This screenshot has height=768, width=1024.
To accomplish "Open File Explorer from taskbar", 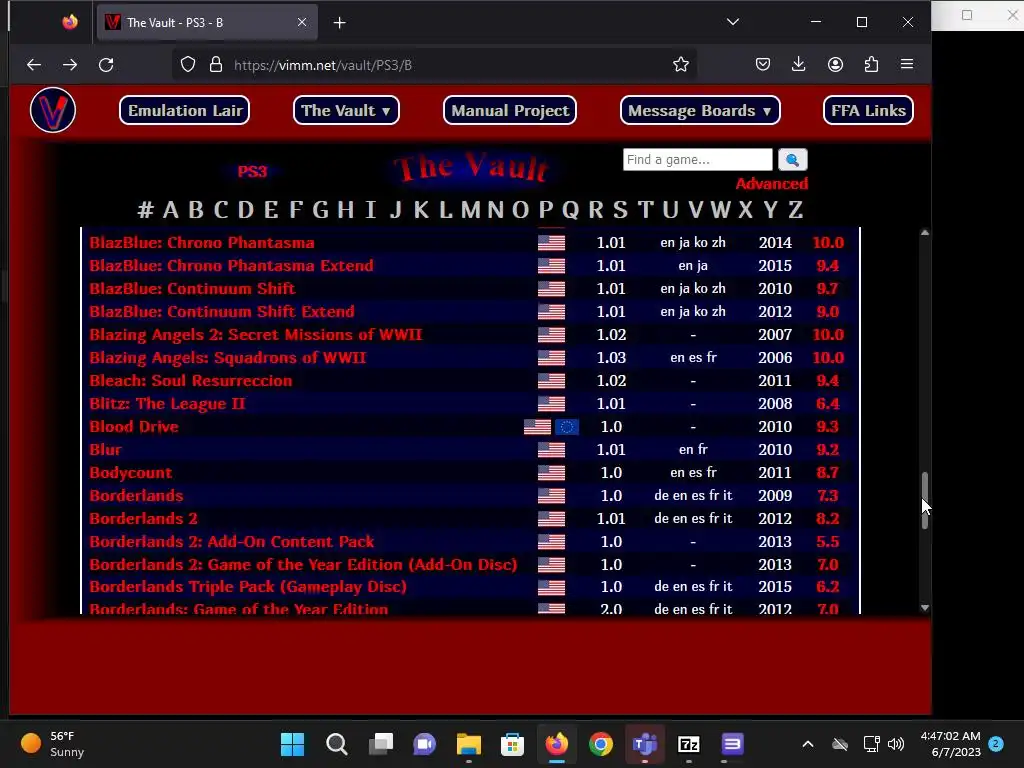I will [469, 744].
